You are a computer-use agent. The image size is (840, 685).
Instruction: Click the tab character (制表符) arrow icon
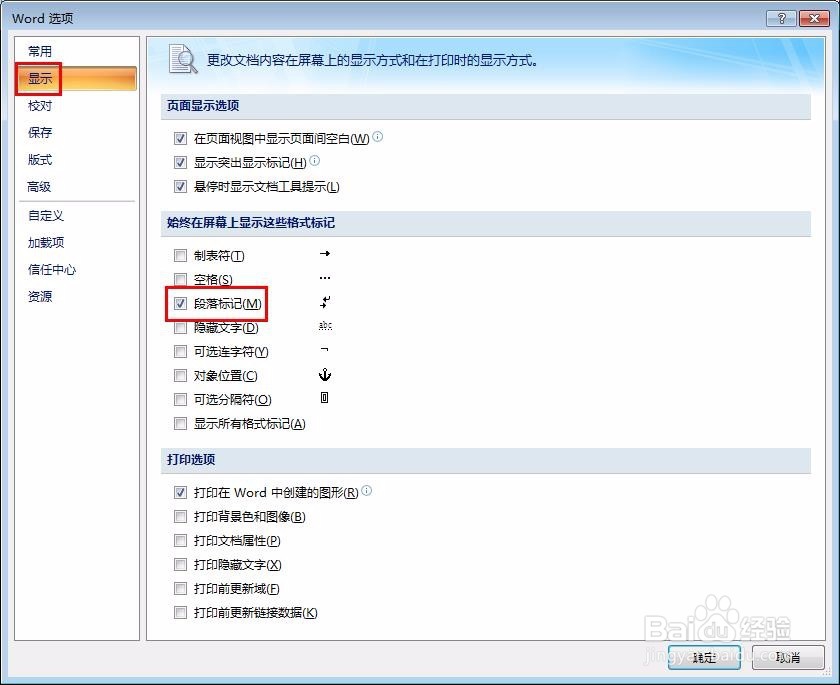tap(324, 253)
